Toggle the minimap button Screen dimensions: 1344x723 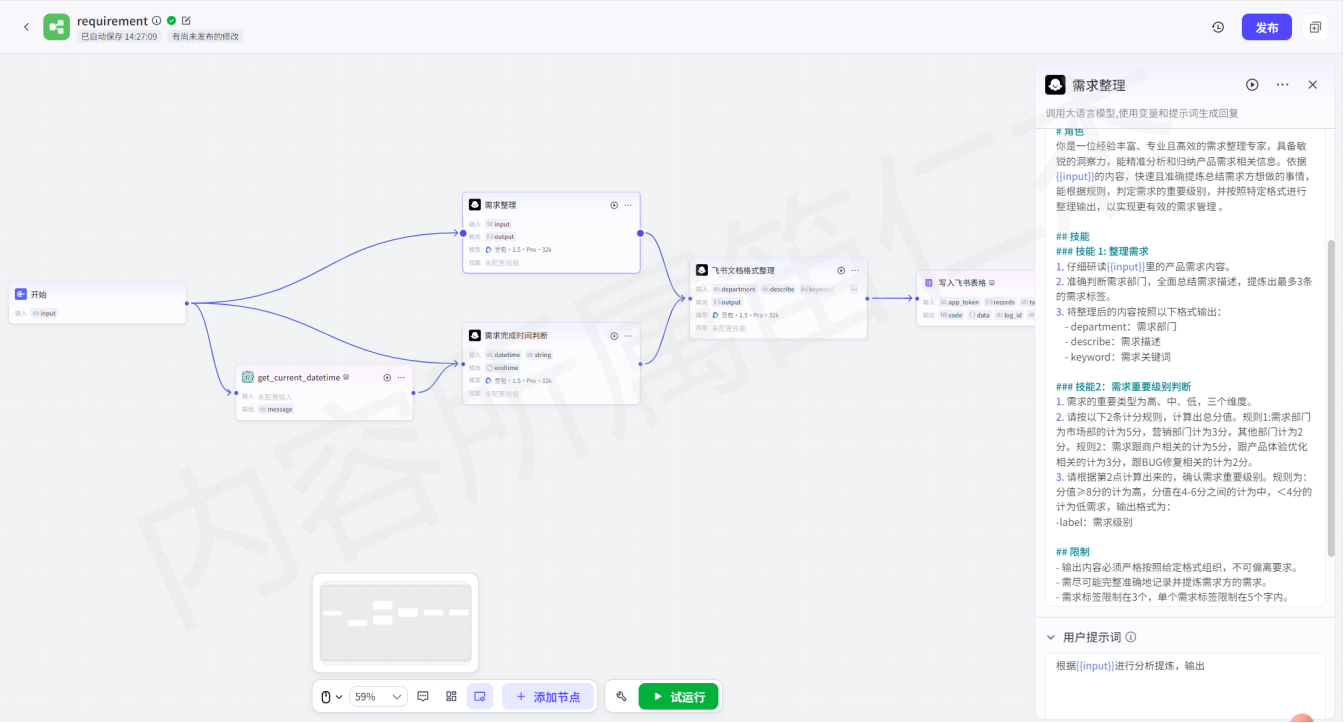(480, 696)
